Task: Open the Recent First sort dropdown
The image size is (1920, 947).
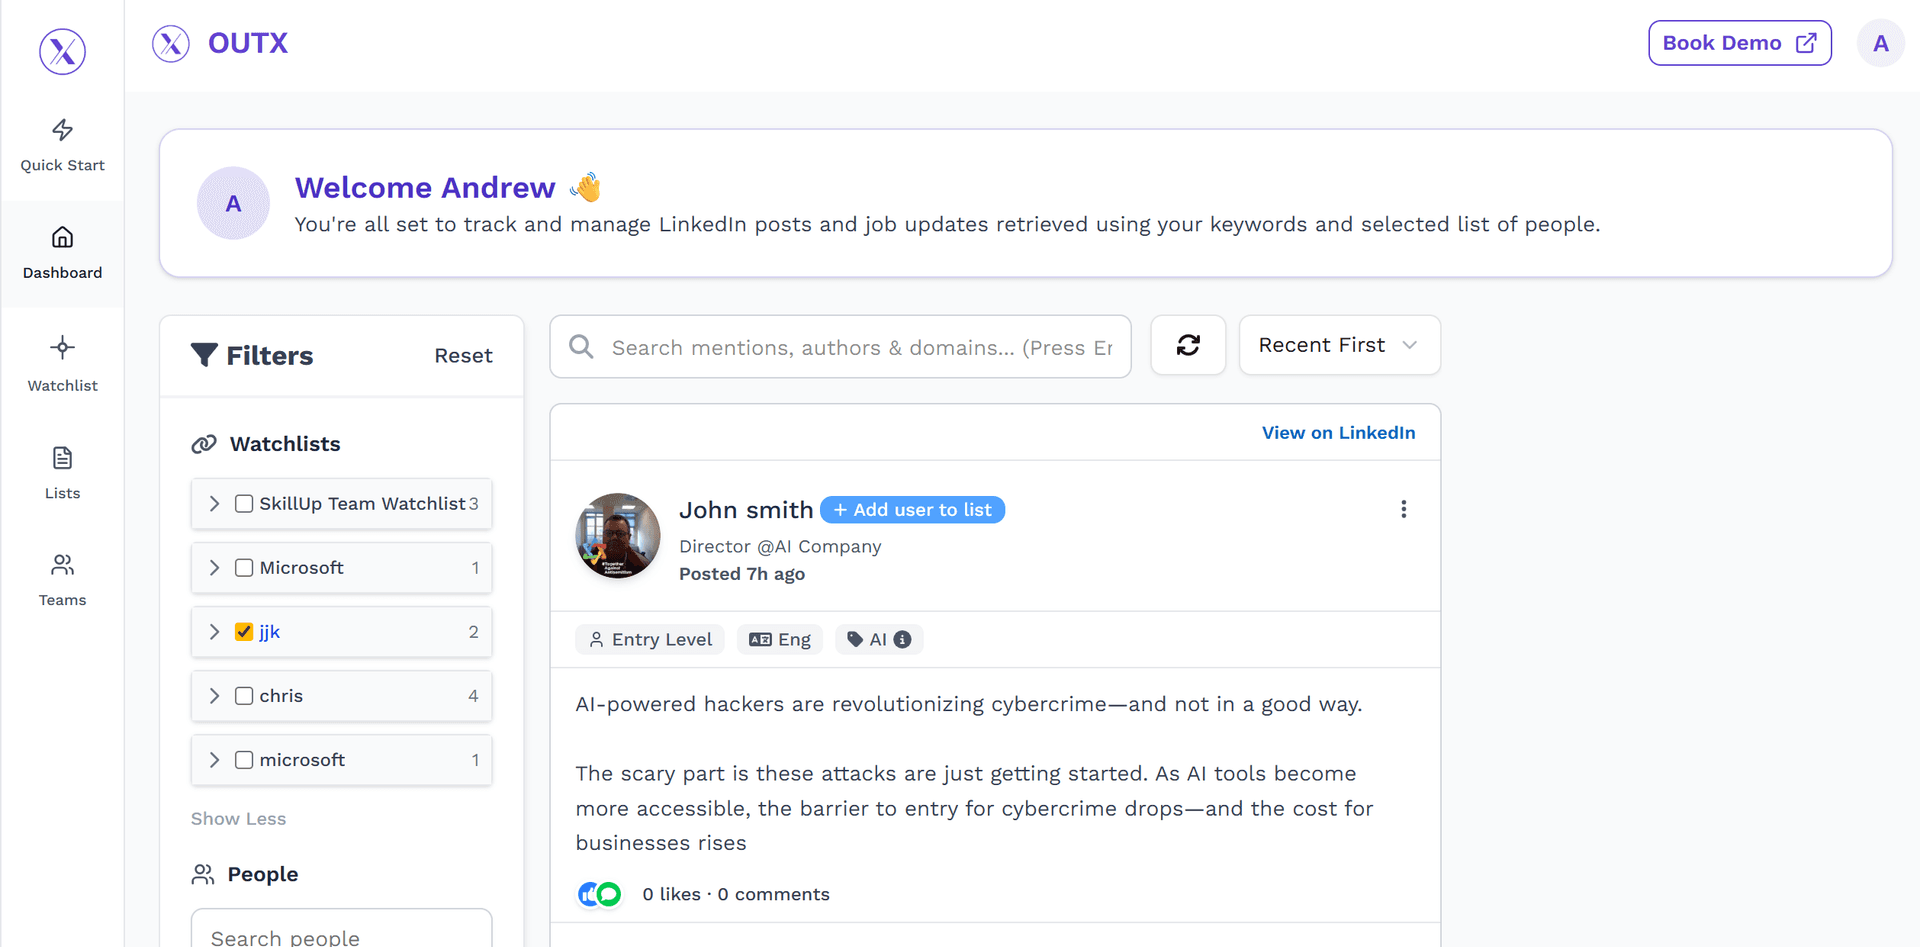Action: click(1339, 345)
